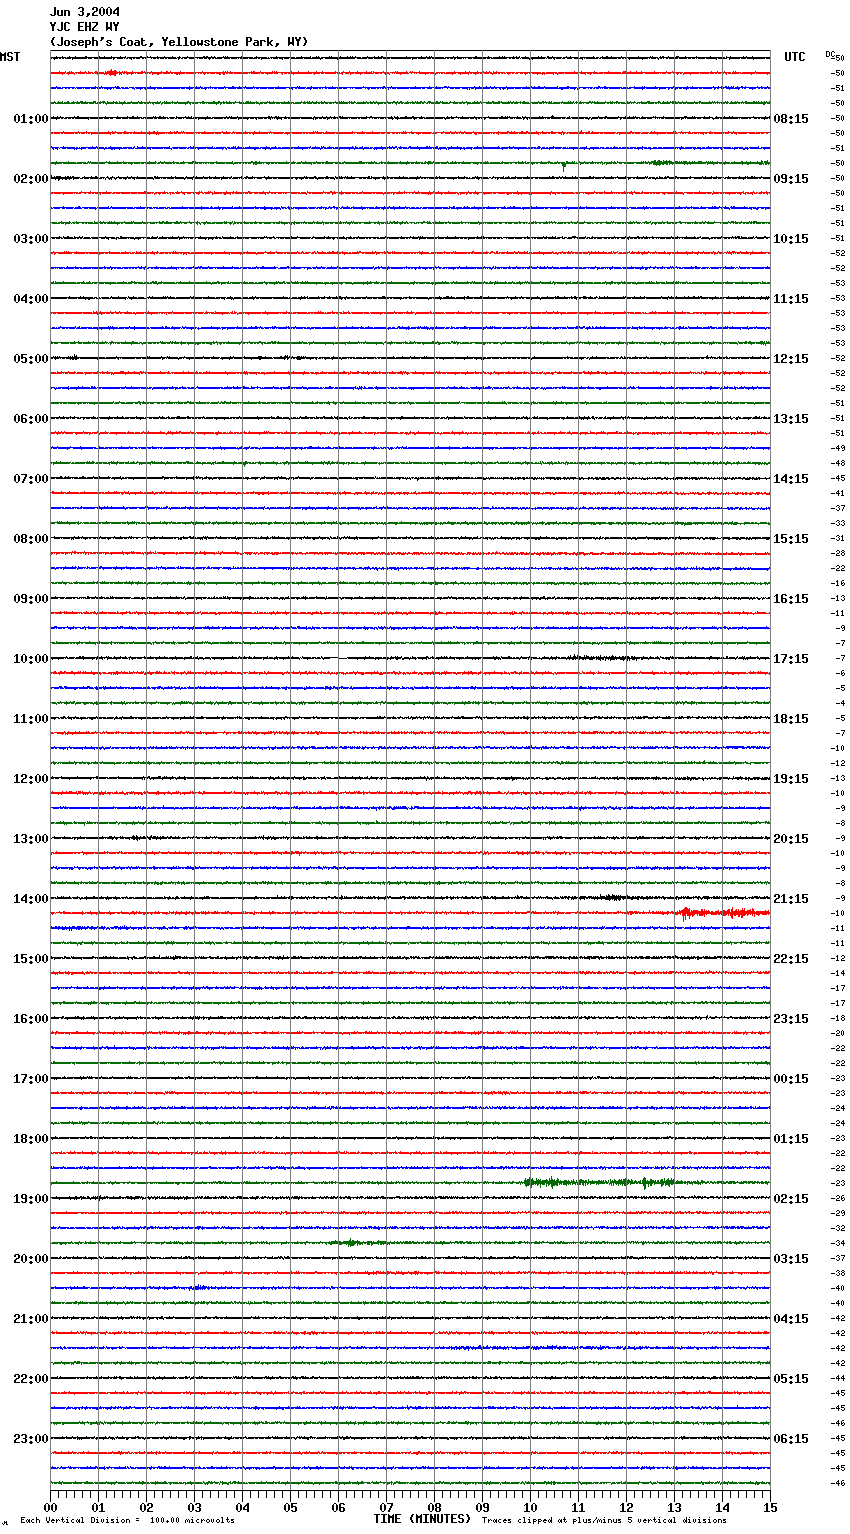Viewport: 850px width, 1534px height.
Task: Click the green seismic event before 19:00 MST
Action: tap(600, 1182)
